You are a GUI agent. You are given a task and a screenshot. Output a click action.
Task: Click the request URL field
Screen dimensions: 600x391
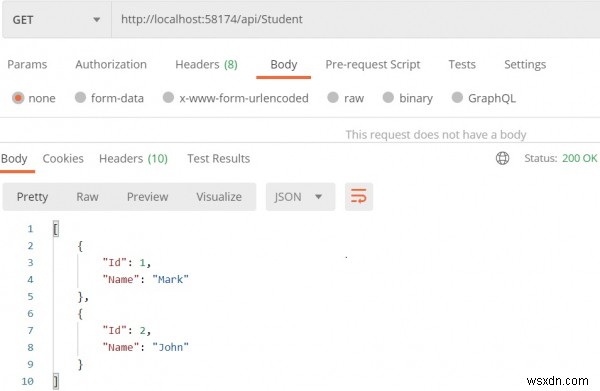pos(355,20)
